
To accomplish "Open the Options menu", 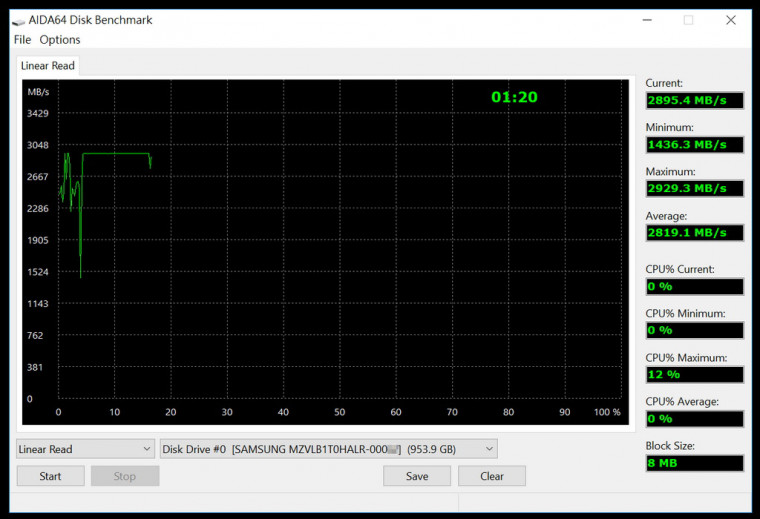I will [x=60, y=40].
